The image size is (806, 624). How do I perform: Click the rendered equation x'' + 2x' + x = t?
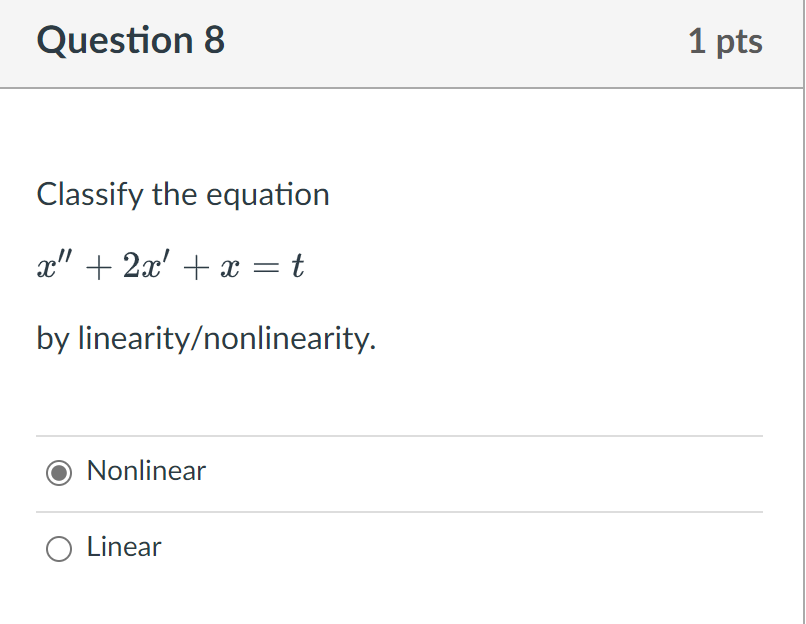170,265
